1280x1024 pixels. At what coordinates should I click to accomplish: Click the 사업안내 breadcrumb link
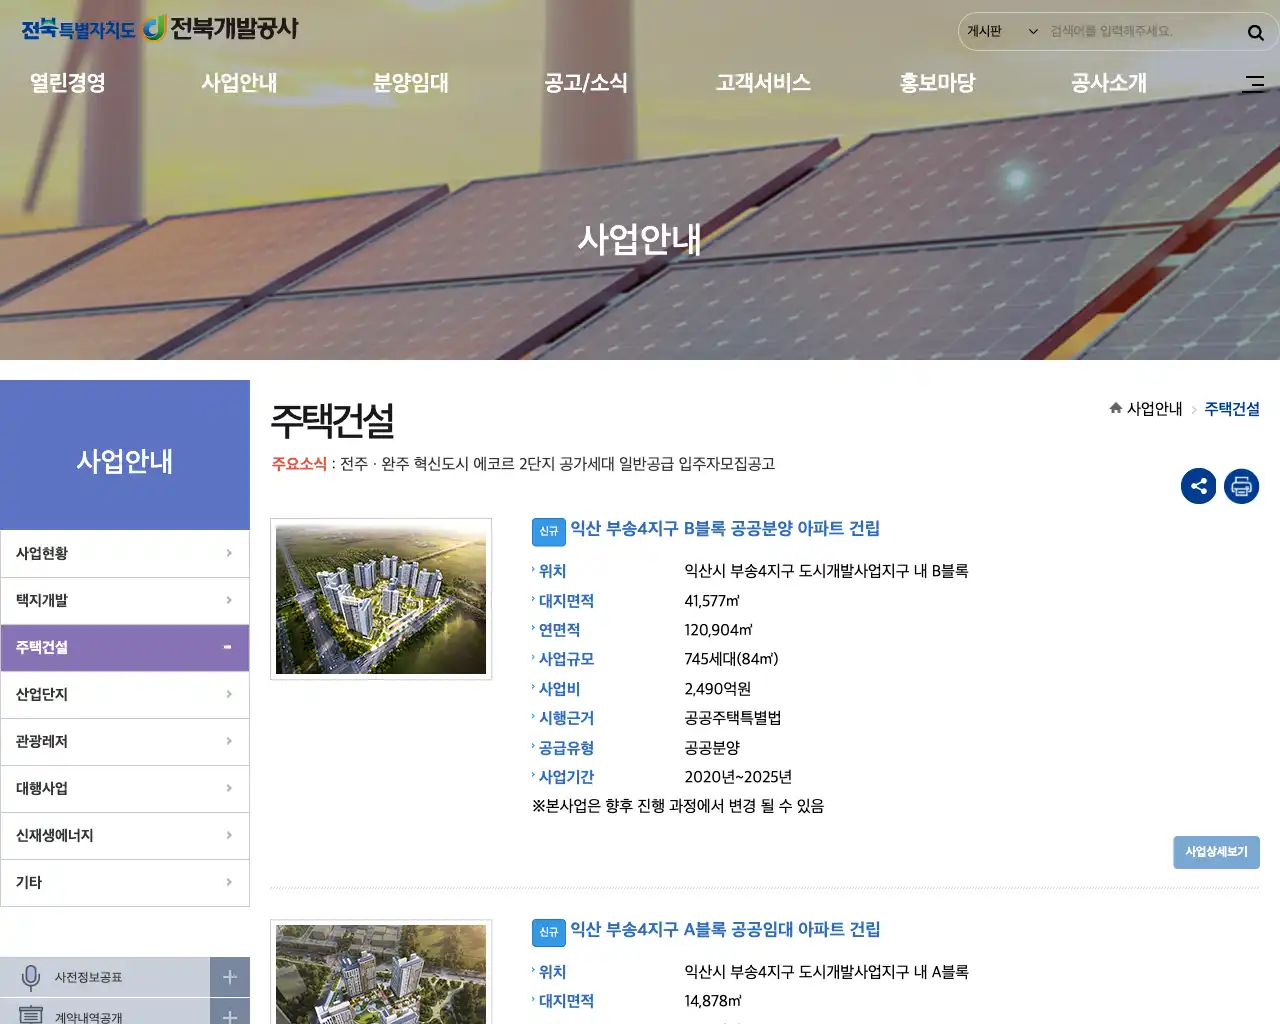coord(1154,409)
